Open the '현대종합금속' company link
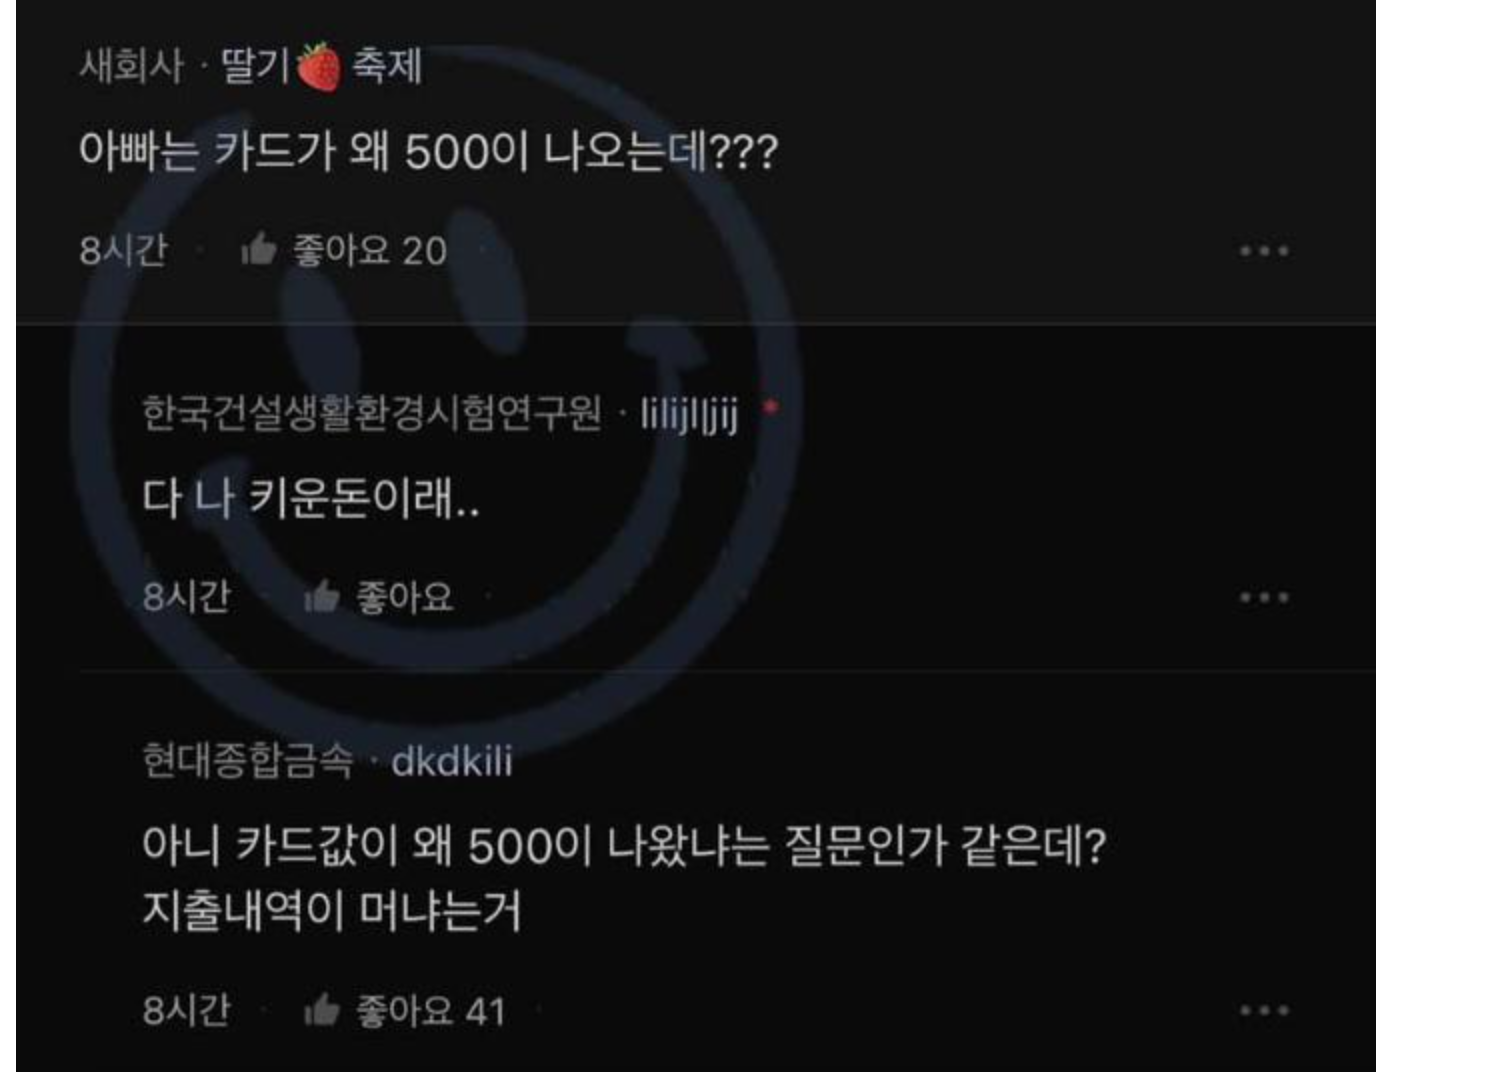This screenshot has width=1488, height=1072. pyautogui.click(x=248, y=760)
